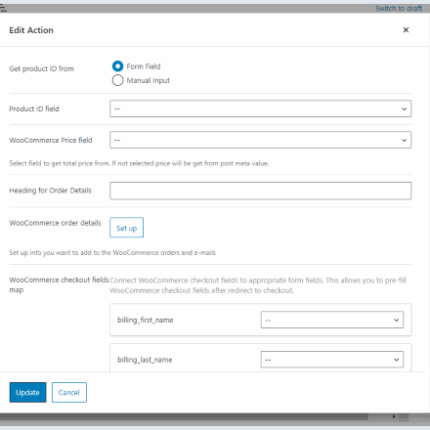Click the chevron arrow of billing_last_name select
Viewport: 430px width, 430px height.
pyautogui.click(x=396, y=360)
